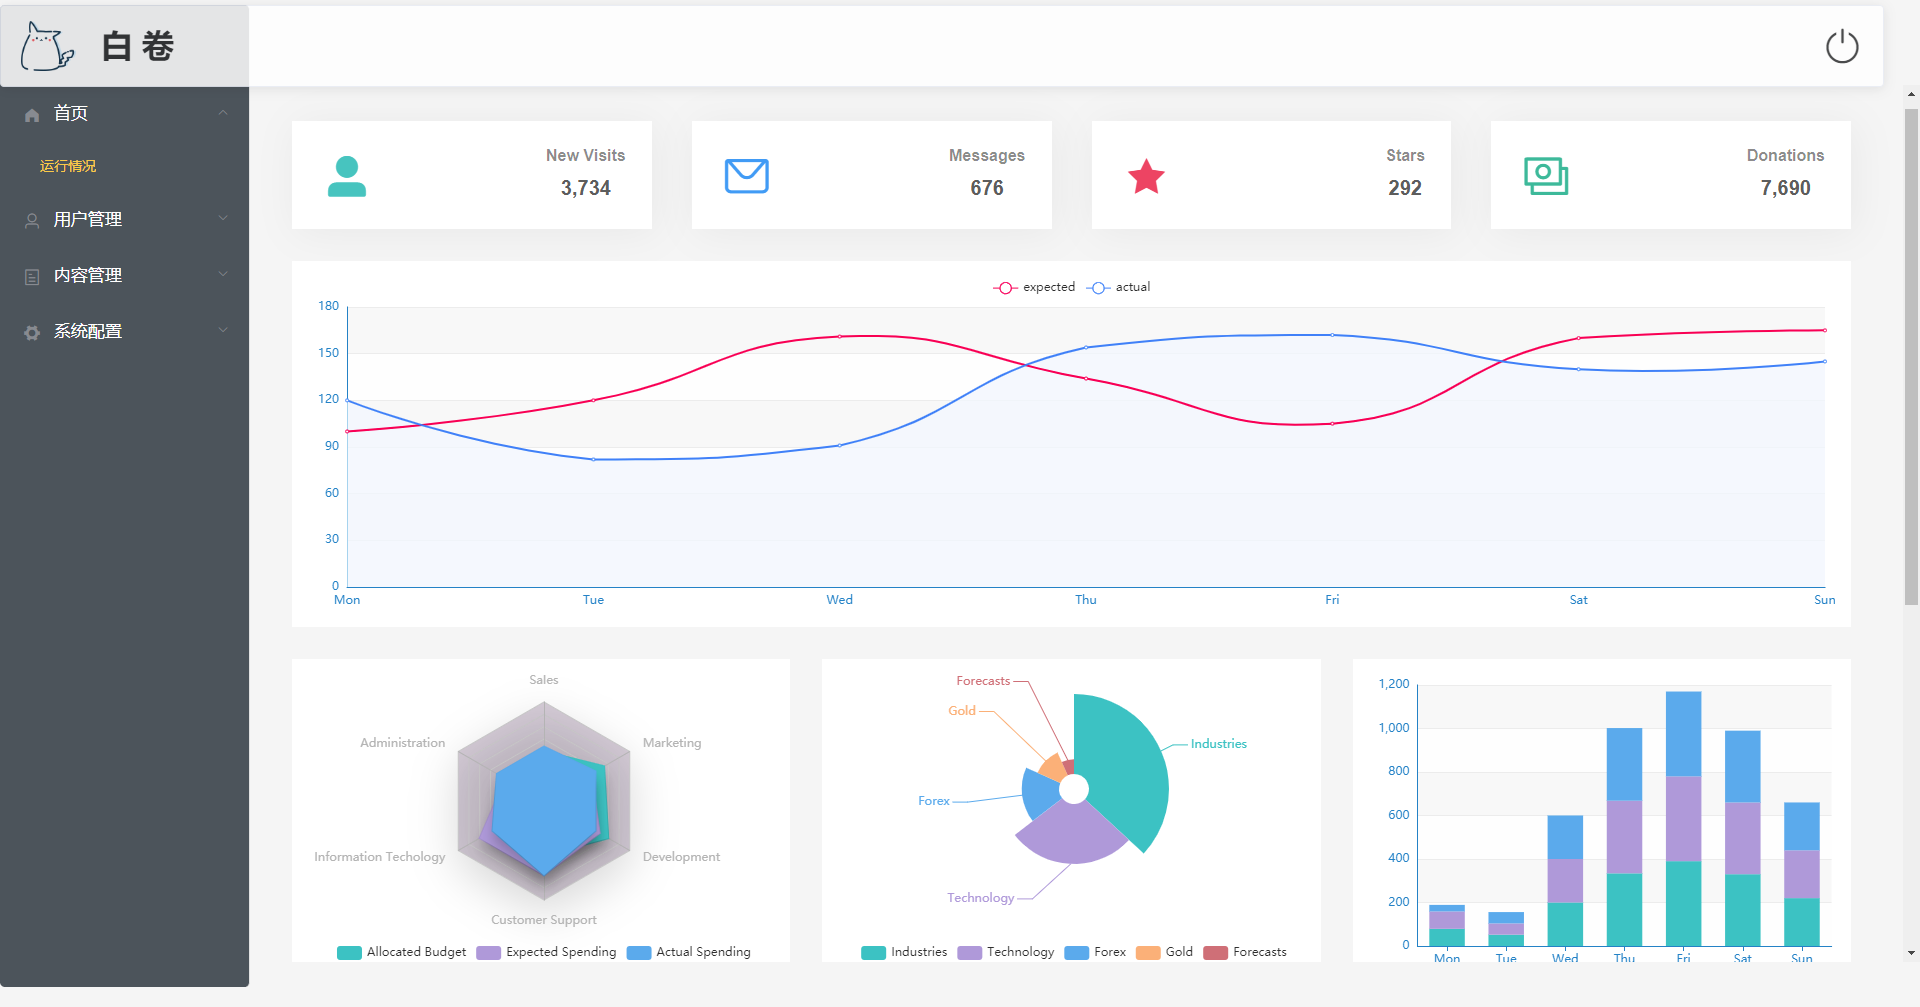
Task: Click the scrollbar up arrow
Action: [1911, 94]
